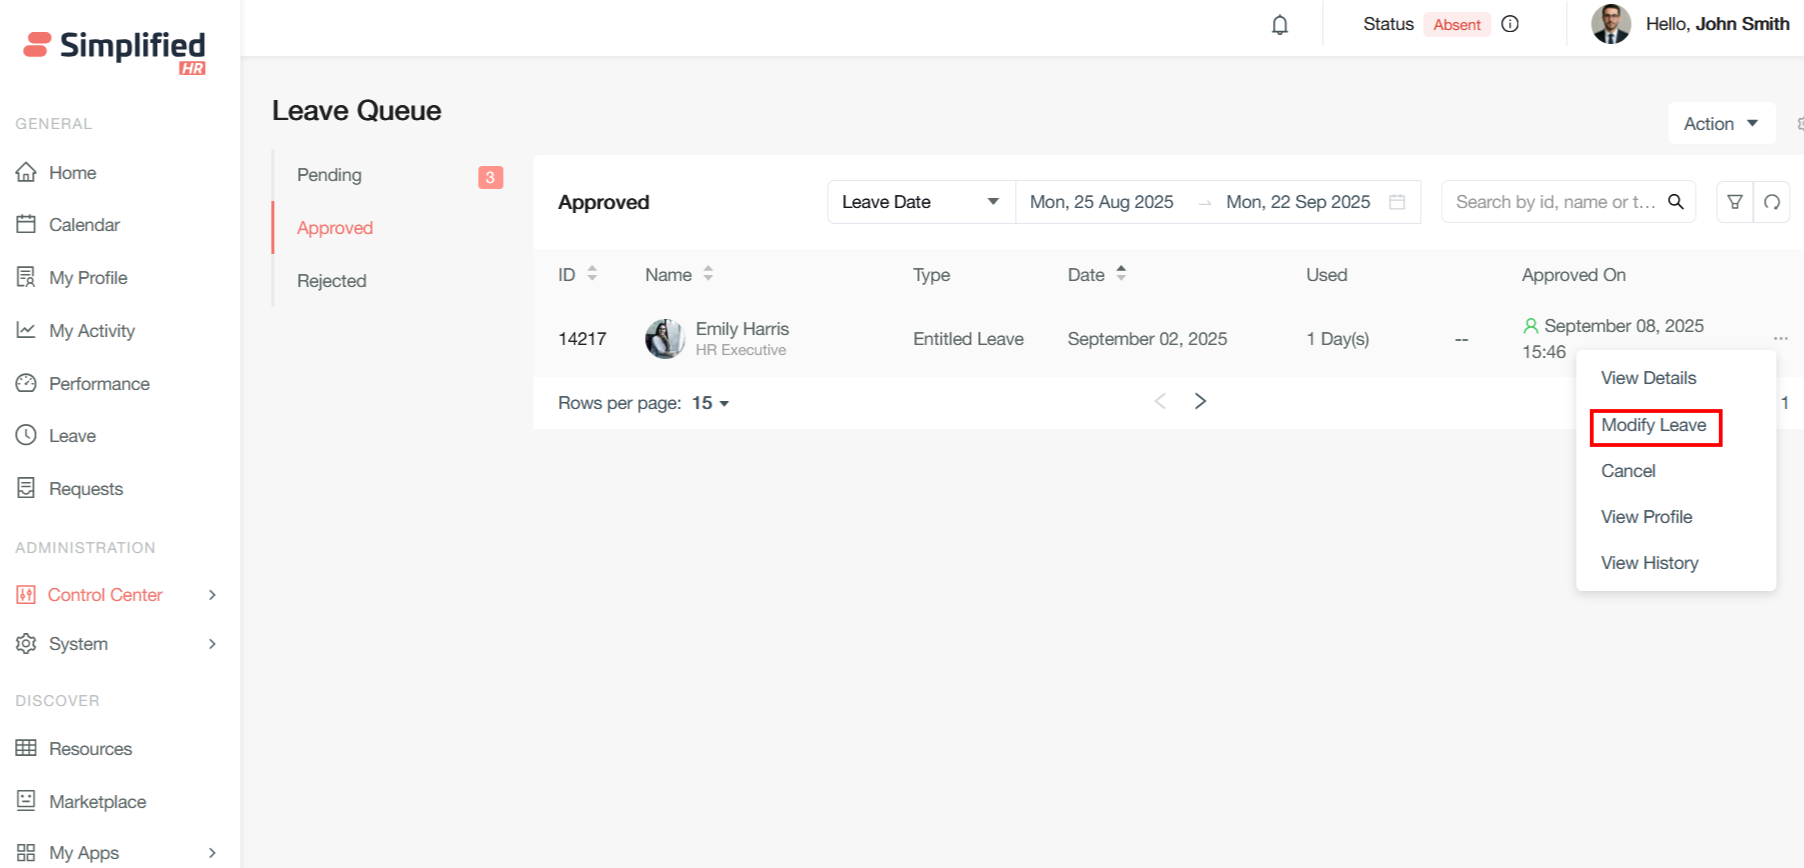The image size is (1804, 868).
Task: Open the filter funnel icon
Action: pyautogui.click(x=1735, y=202)
